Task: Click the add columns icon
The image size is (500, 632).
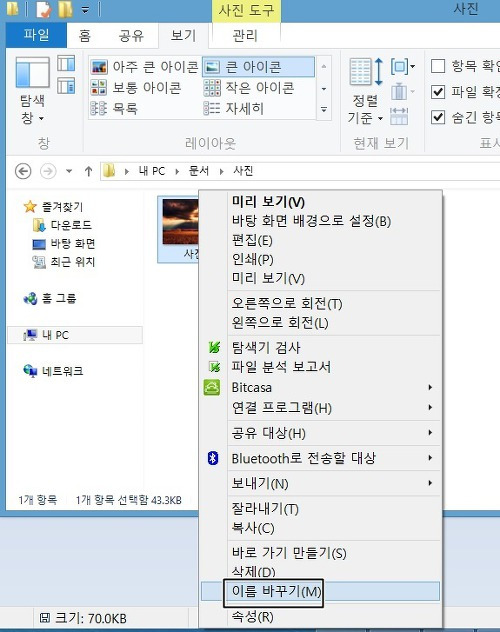Action: coord(402,91)
